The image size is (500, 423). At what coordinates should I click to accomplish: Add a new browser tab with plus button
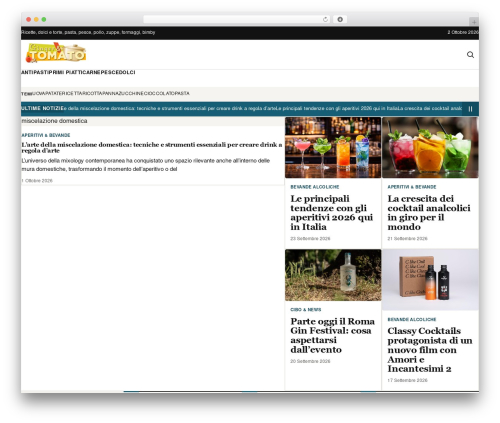click(x=474, y=22)
